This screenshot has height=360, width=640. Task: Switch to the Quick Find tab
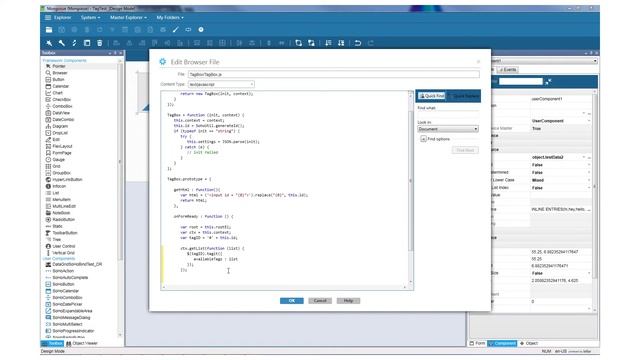431,96
